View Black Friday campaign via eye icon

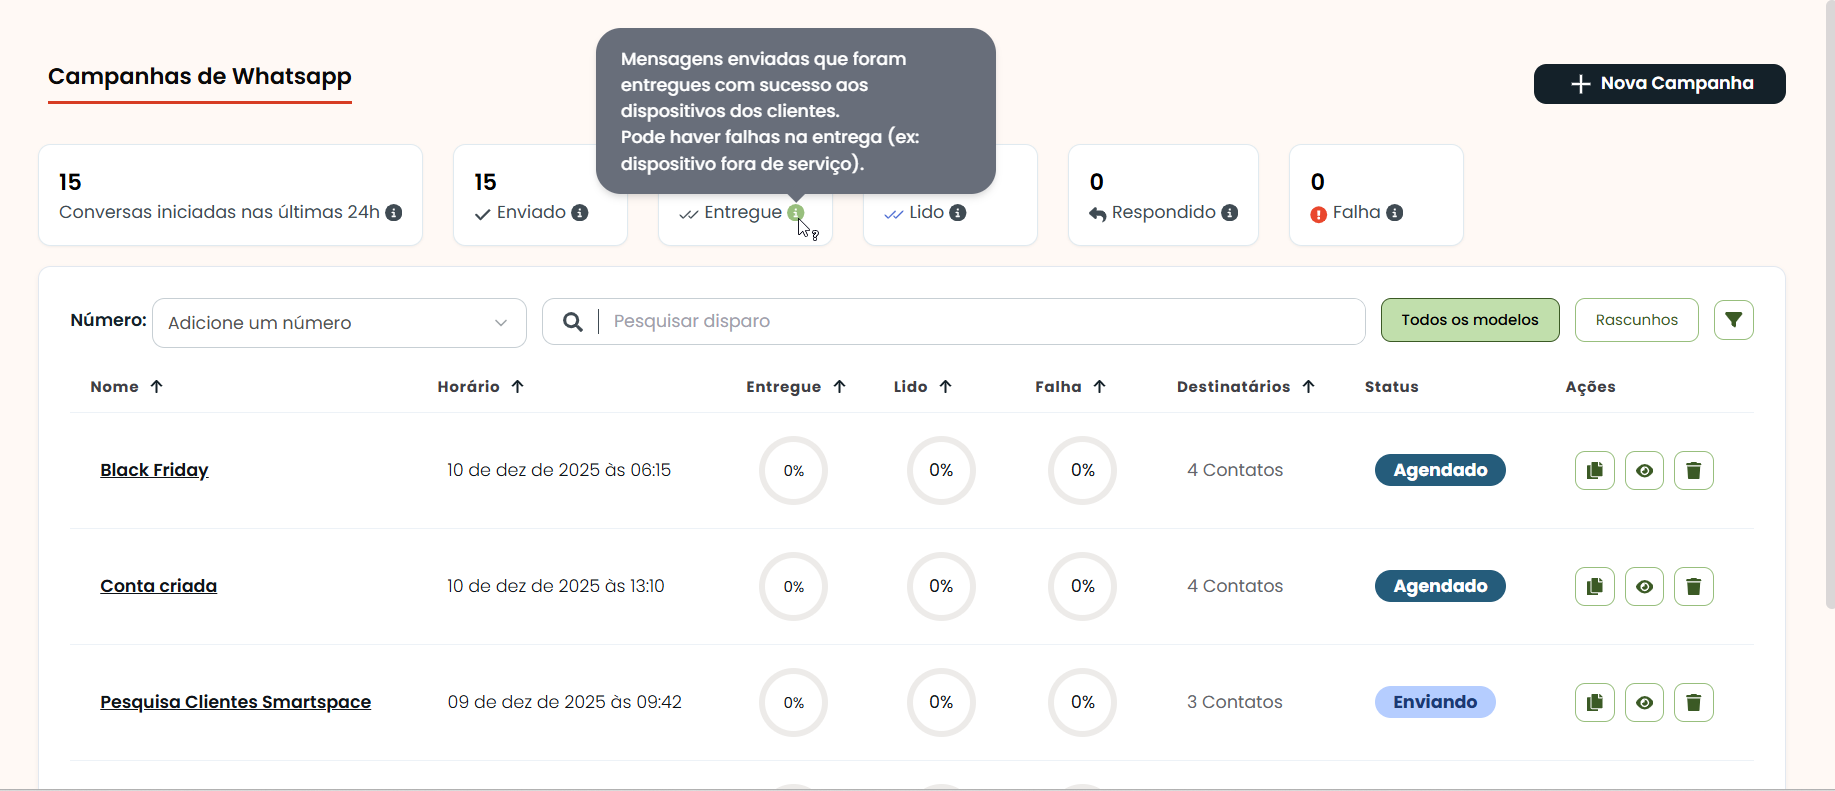coord(1644,470)
